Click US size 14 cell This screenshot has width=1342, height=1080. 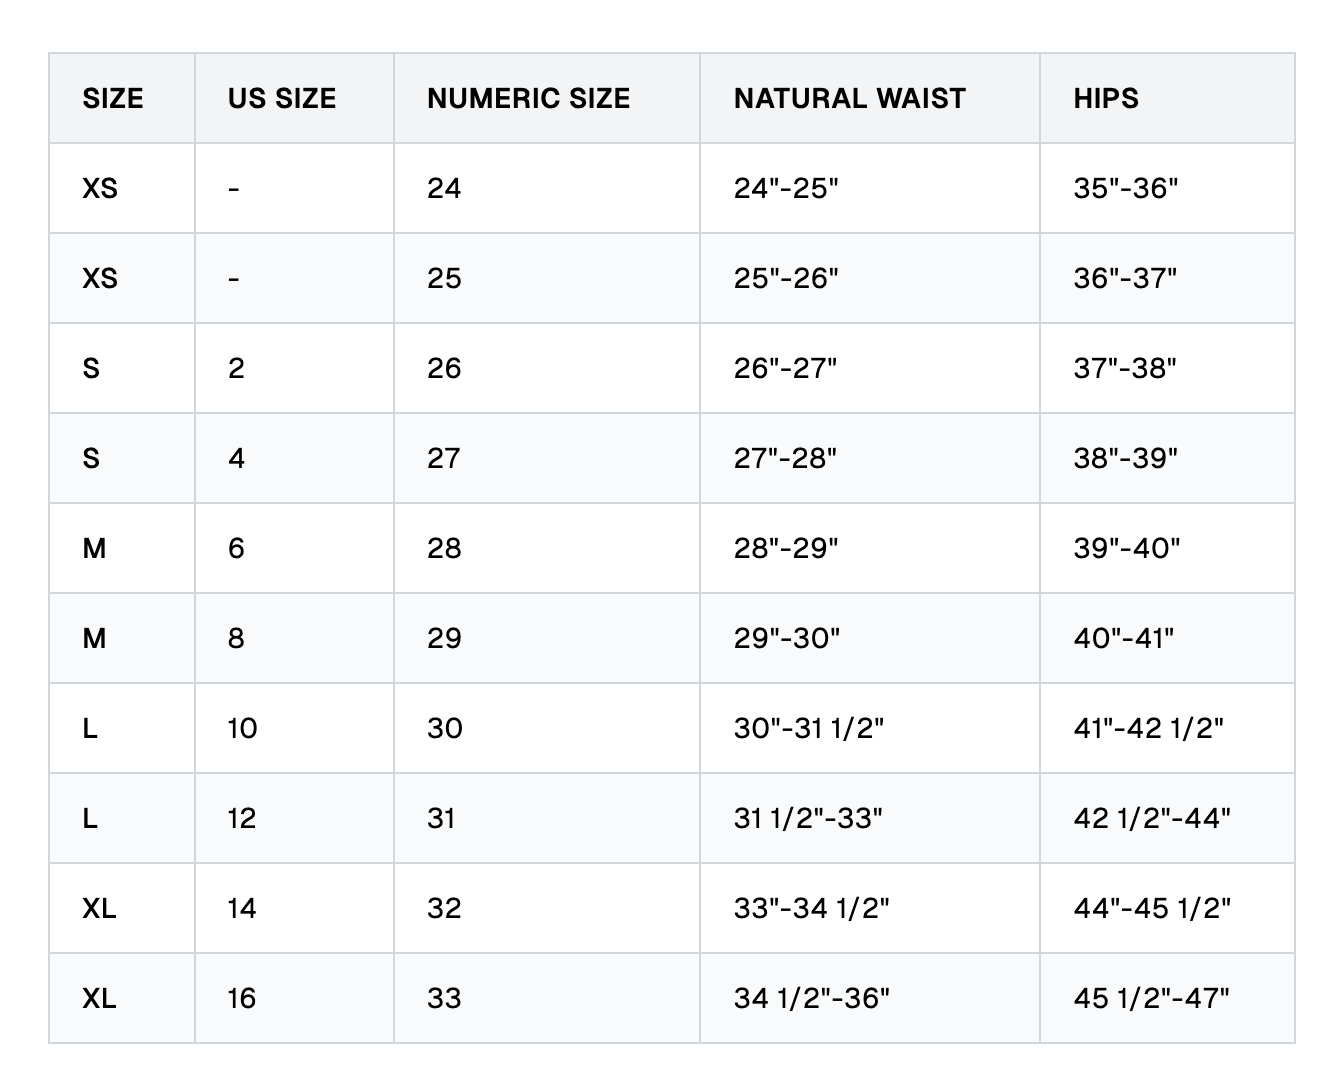[x=242, y=908]
